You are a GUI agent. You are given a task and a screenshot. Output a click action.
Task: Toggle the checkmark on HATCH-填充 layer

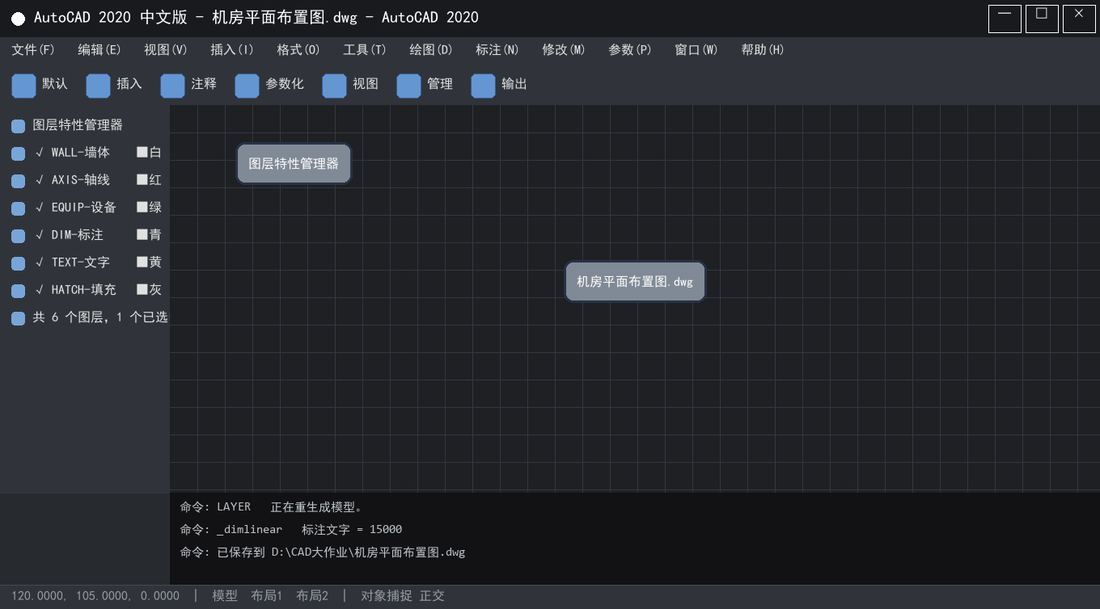39,289
